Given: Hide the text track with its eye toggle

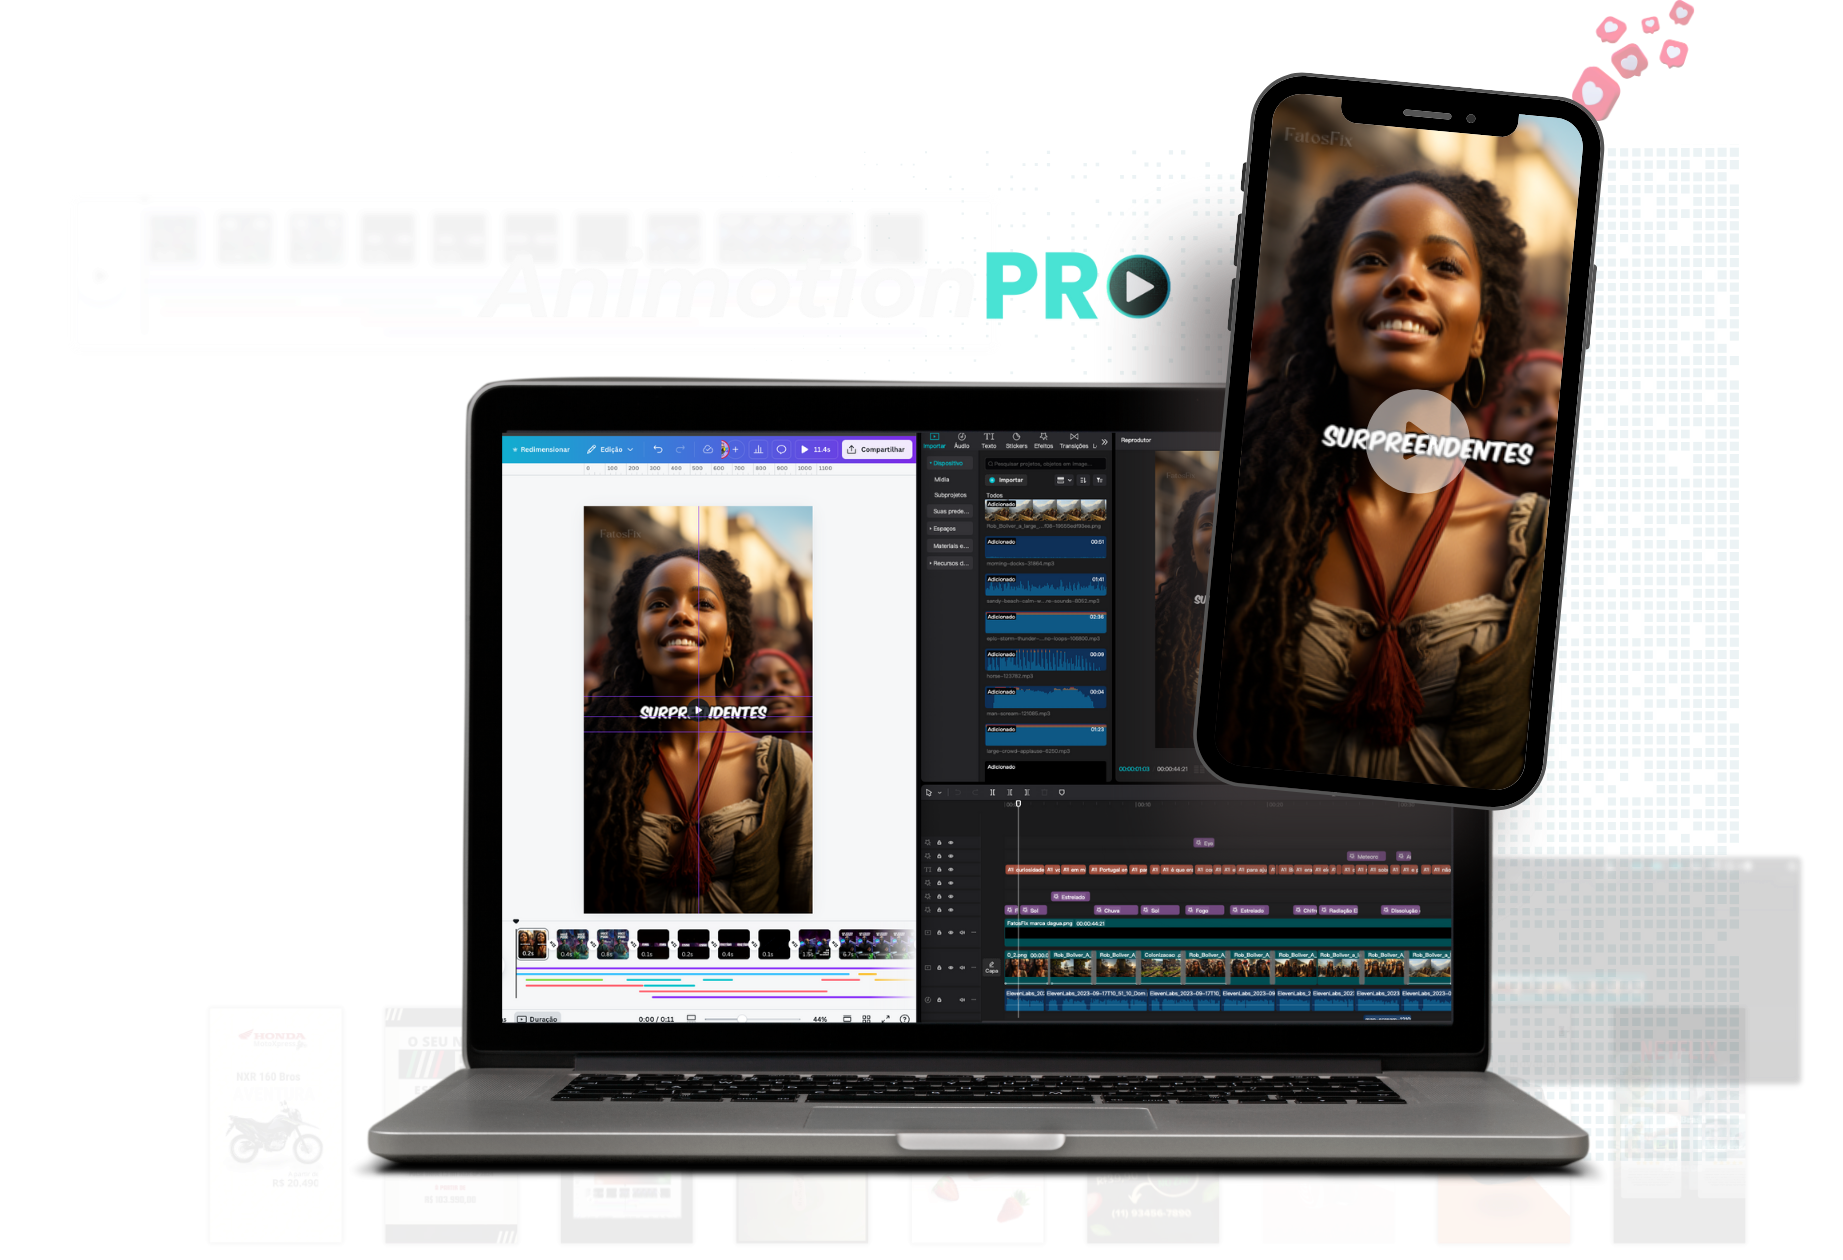Looking at the screenshot, I should [950, 870].
